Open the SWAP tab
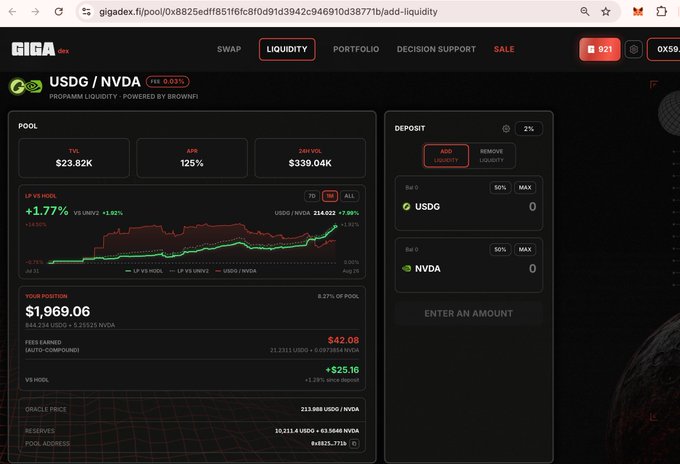 click(x=229, y=49)
